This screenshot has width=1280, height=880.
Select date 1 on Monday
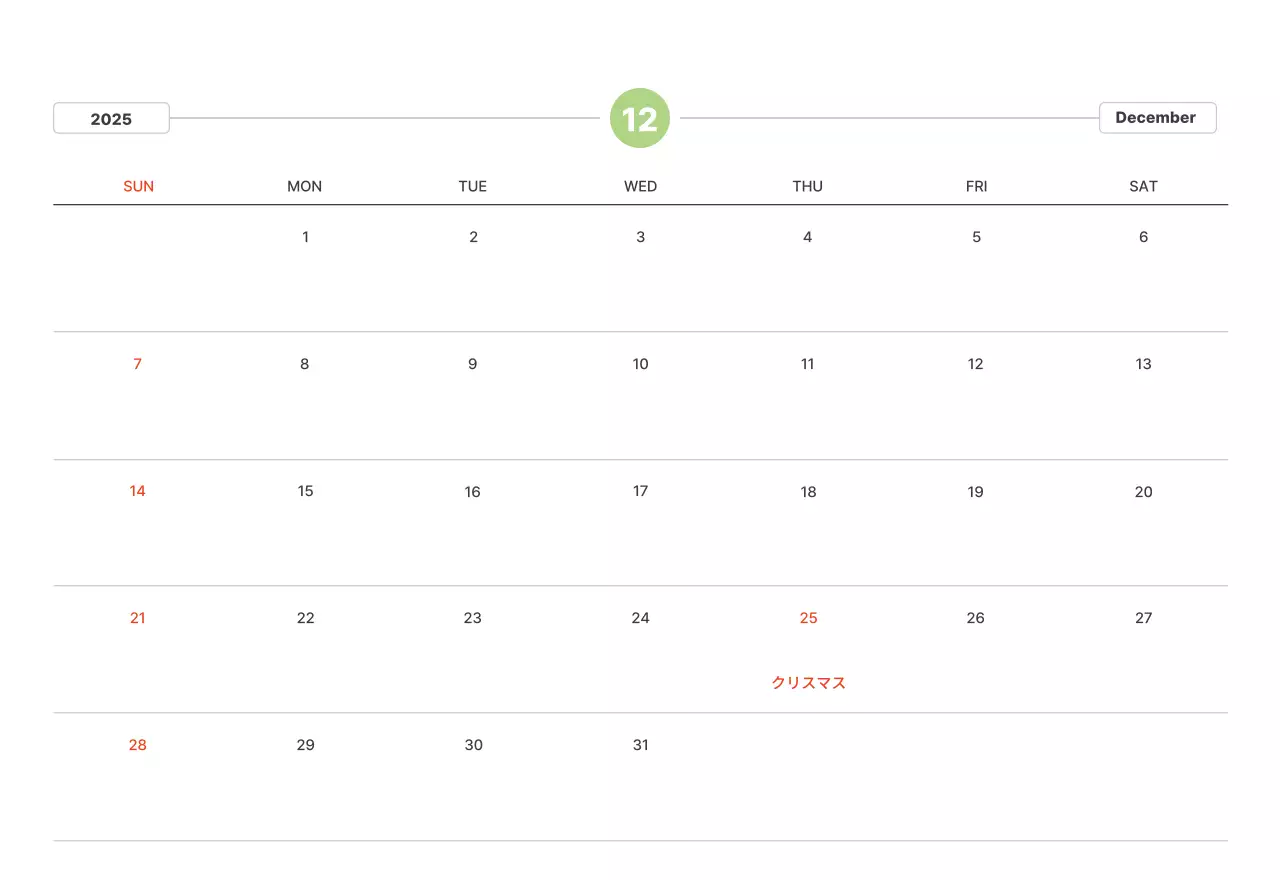305,237
